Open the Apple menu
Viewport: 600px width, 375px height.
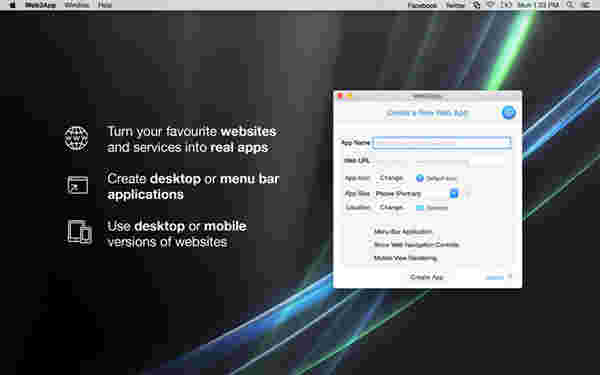(x=12, y=5)
